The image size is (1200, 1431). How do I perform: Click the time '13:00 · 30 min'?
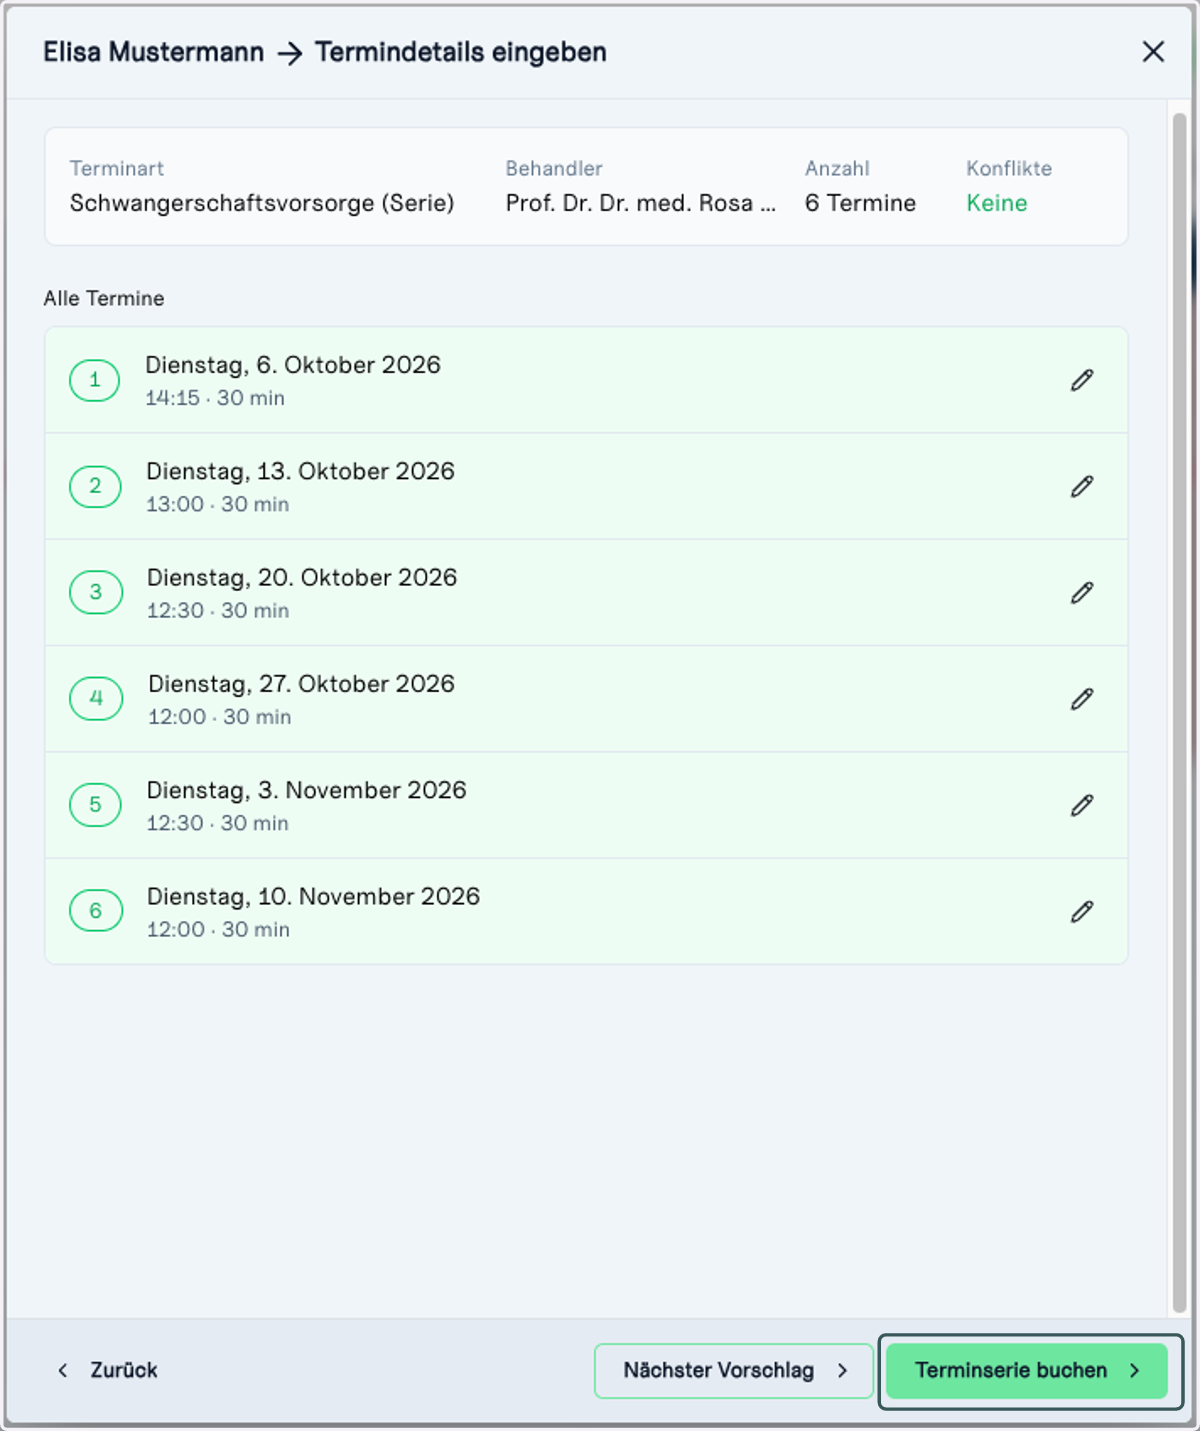[218, 504]
